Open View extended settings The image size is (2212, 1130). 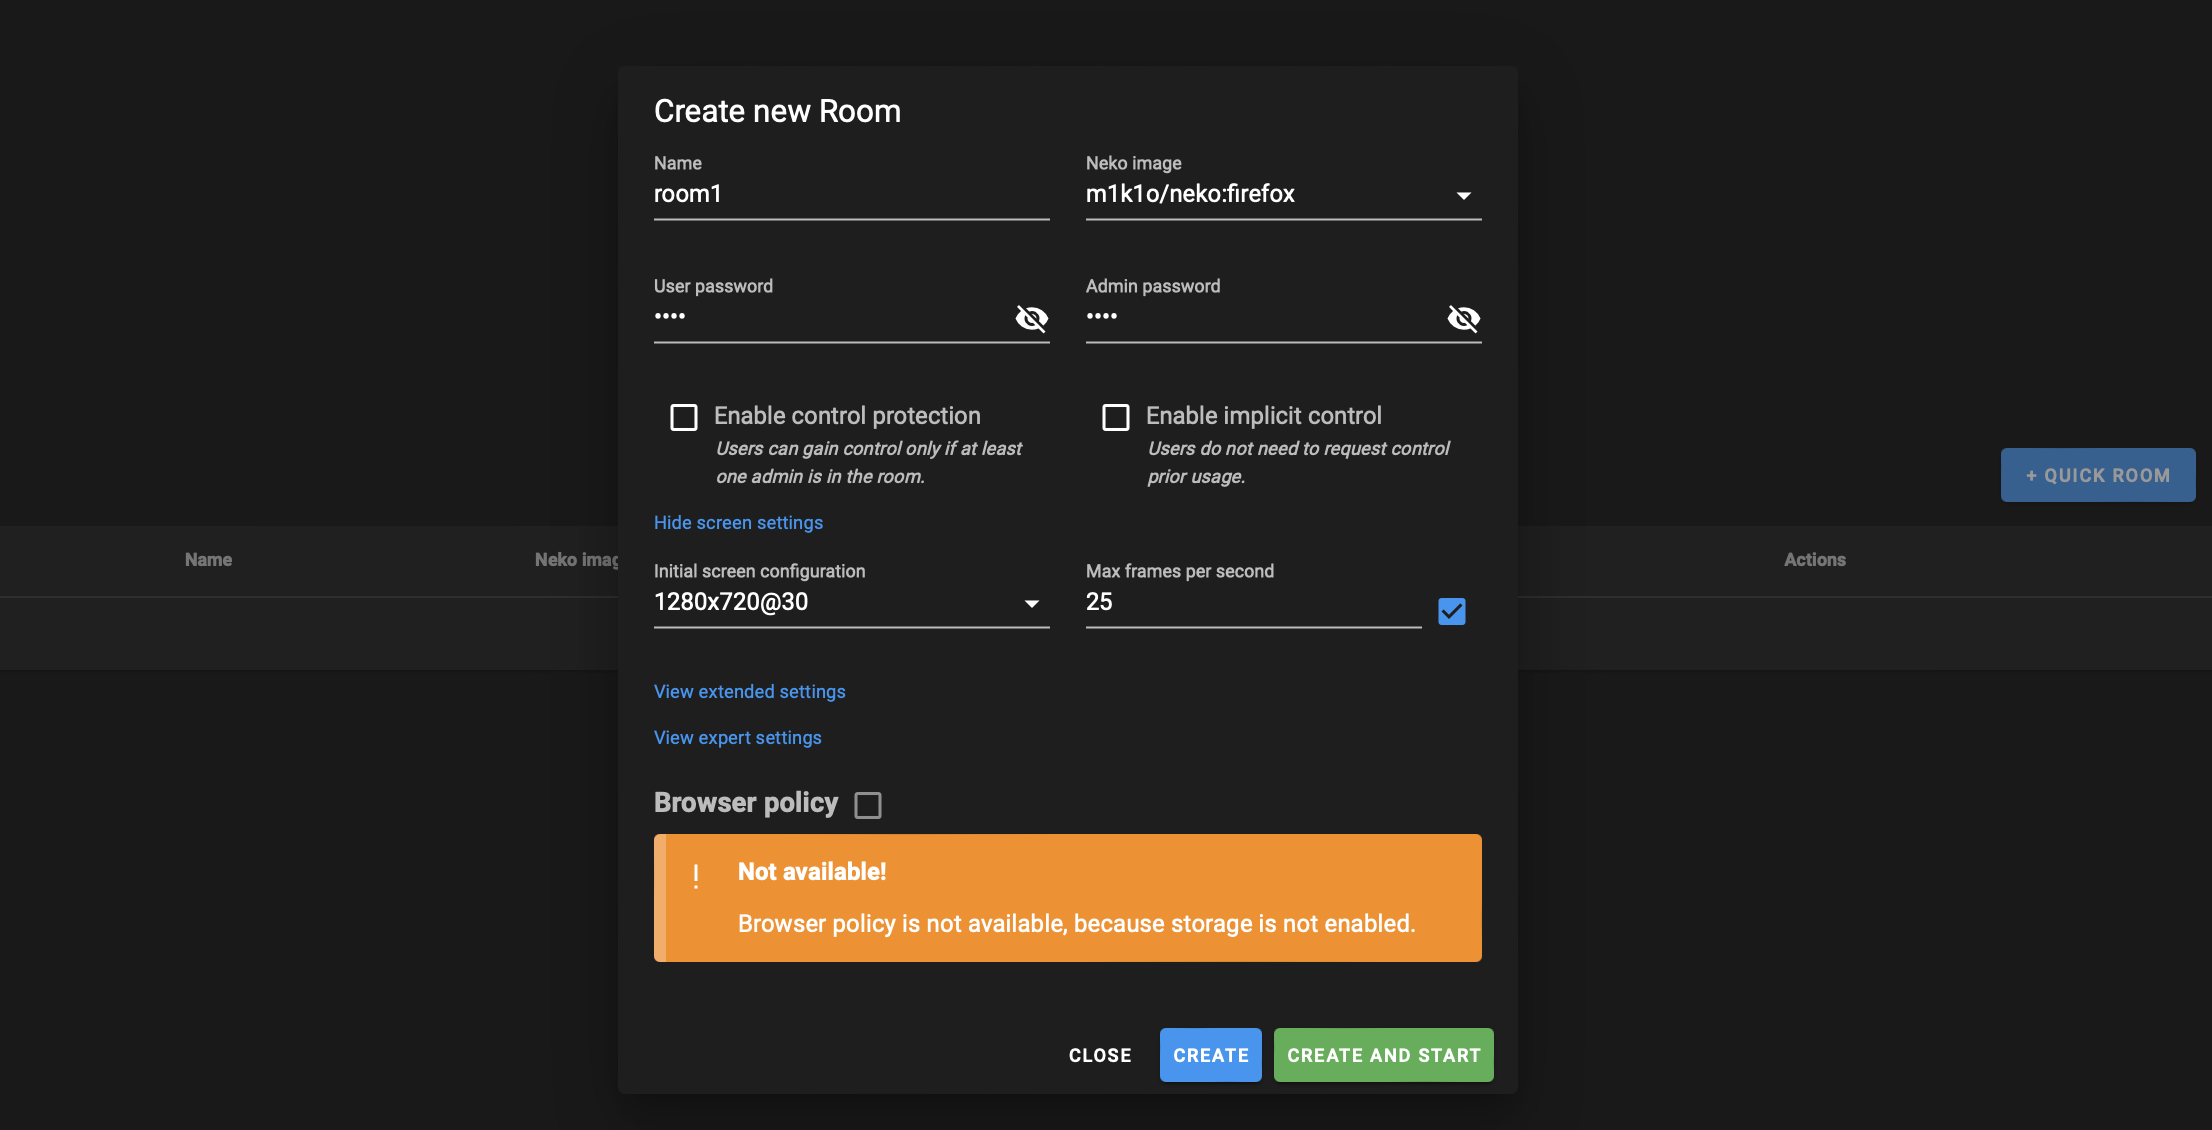click(749, 692)
